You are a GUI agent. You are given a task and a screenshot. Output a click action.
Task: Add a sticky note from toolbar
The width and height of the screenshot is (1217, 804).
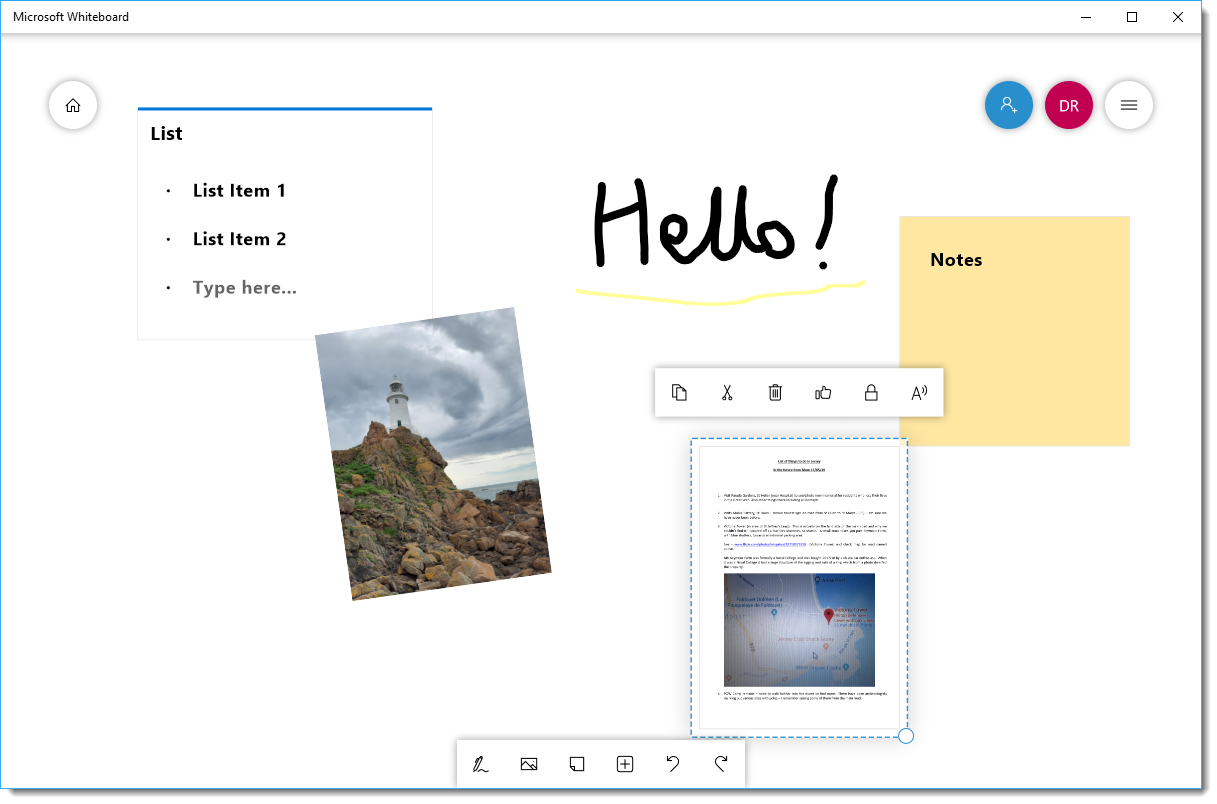point(577,765)
